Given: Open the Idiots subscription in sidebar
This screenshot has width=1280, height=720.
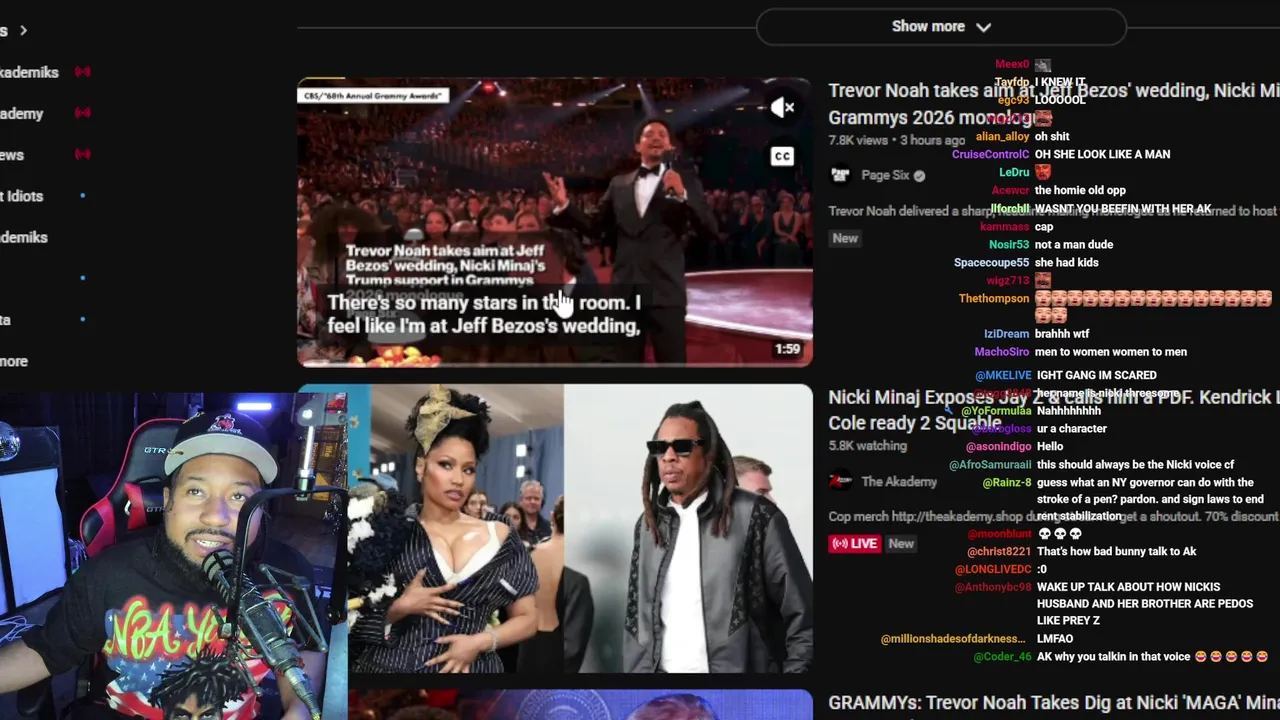Looking at the screenshot, I should 21,196.
